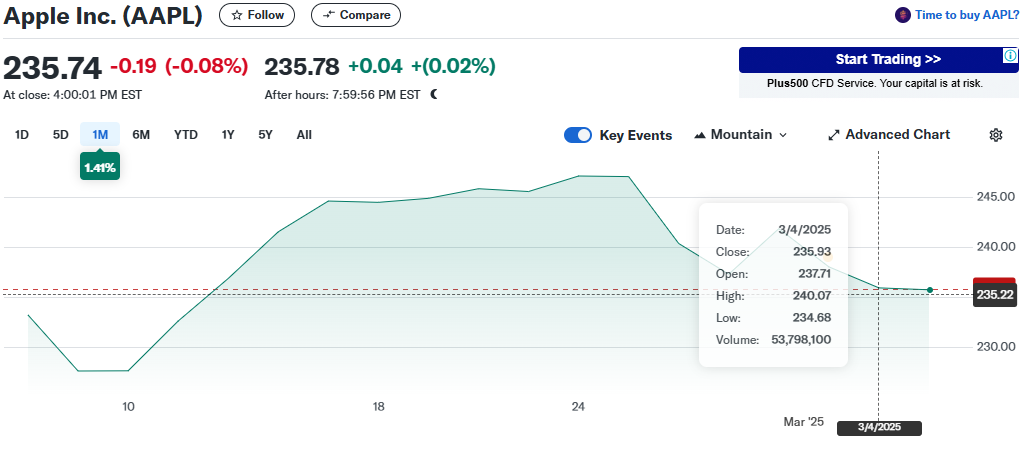The width and height of the screenshot is (1024, 451).
Task: Click the ad info icon
Action: 1010,56
